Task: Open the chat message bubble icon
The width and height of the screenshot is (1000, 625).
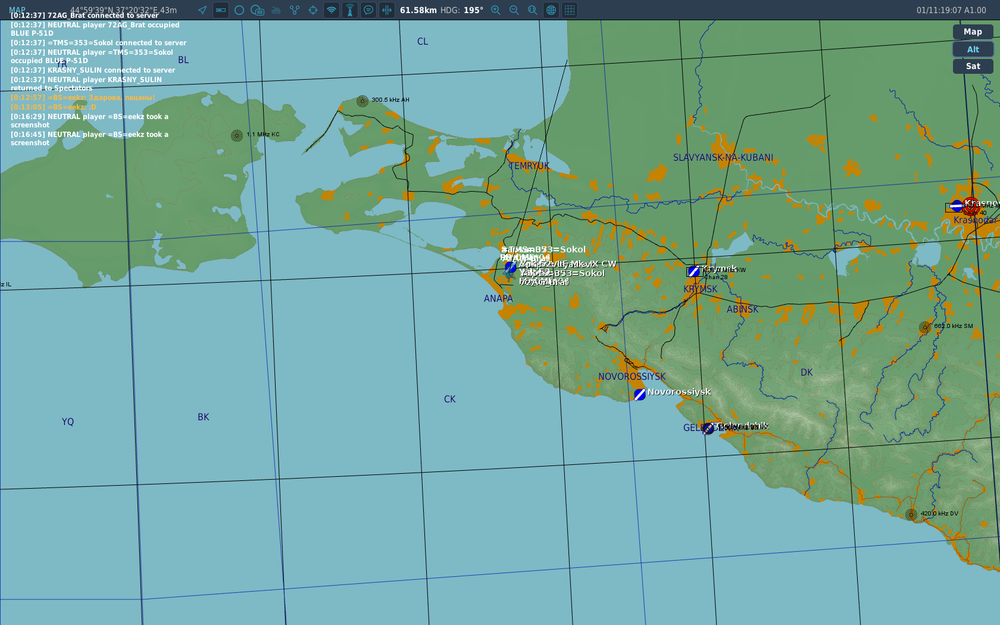Action: click(x=368, y=9)
